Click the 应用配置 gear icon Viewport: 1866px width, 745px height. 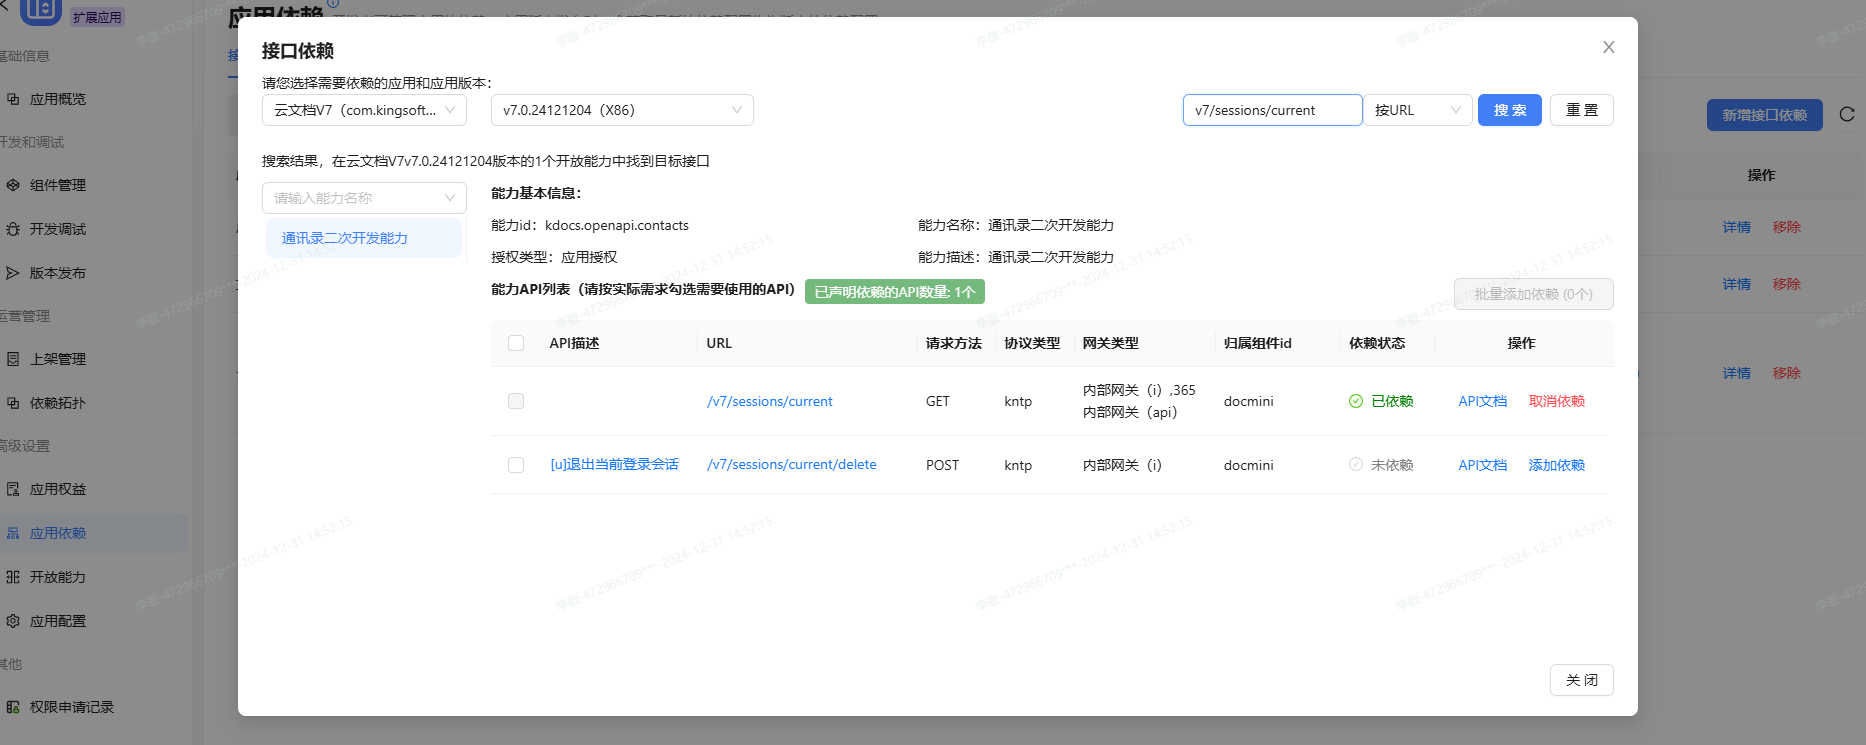click(x=13, y=621)
